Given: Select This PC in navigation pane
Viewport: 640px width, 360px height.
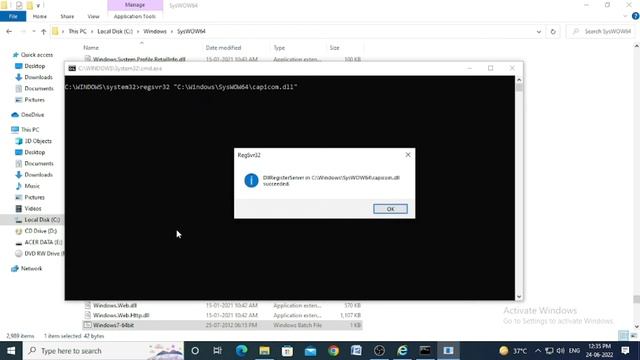Looking at the screenshot, I should tap(30, 129).
